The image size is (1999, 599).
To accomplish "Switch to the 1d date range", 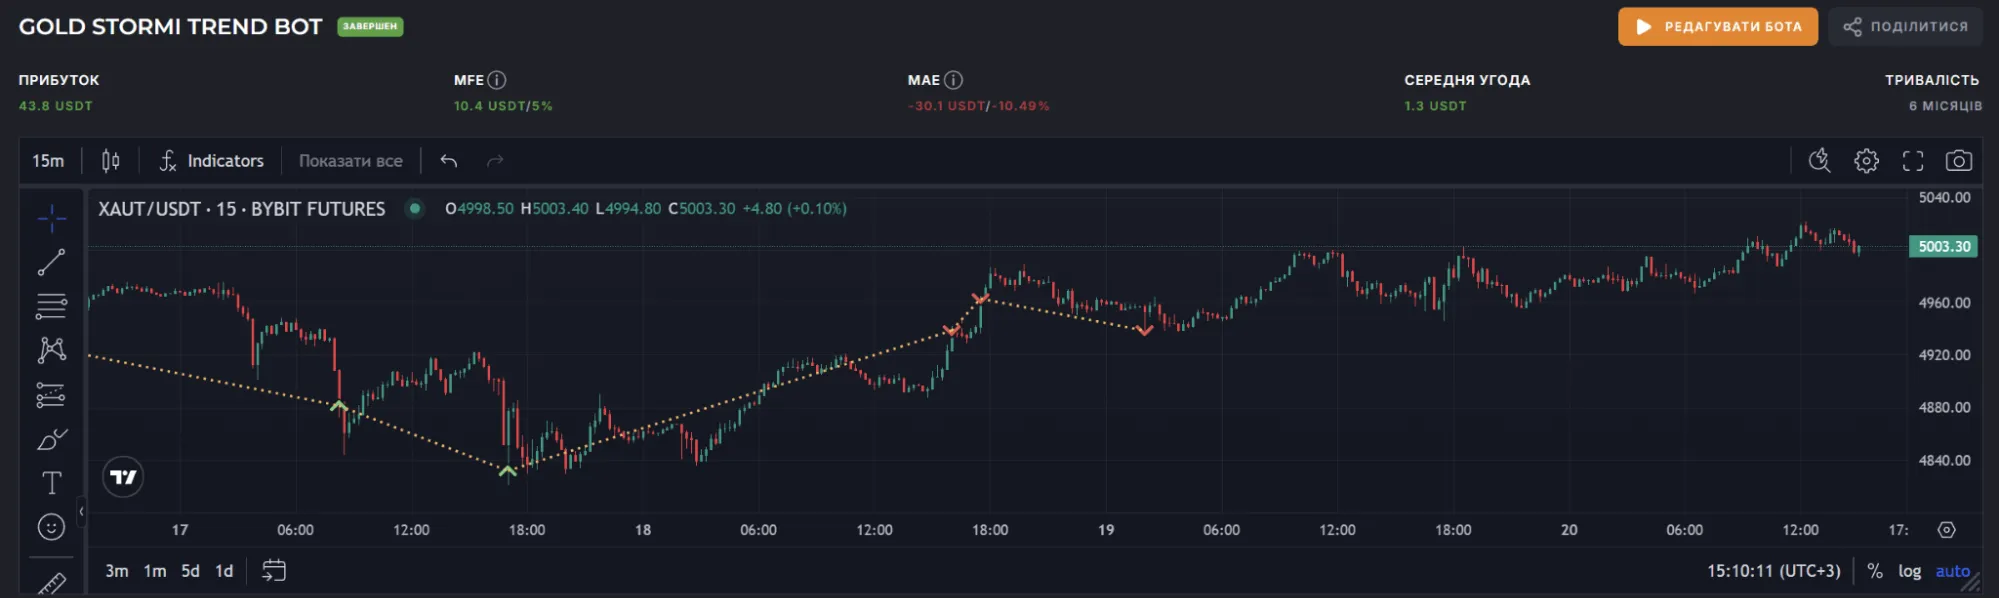I will pyautogui.click(x=224, y=571).
